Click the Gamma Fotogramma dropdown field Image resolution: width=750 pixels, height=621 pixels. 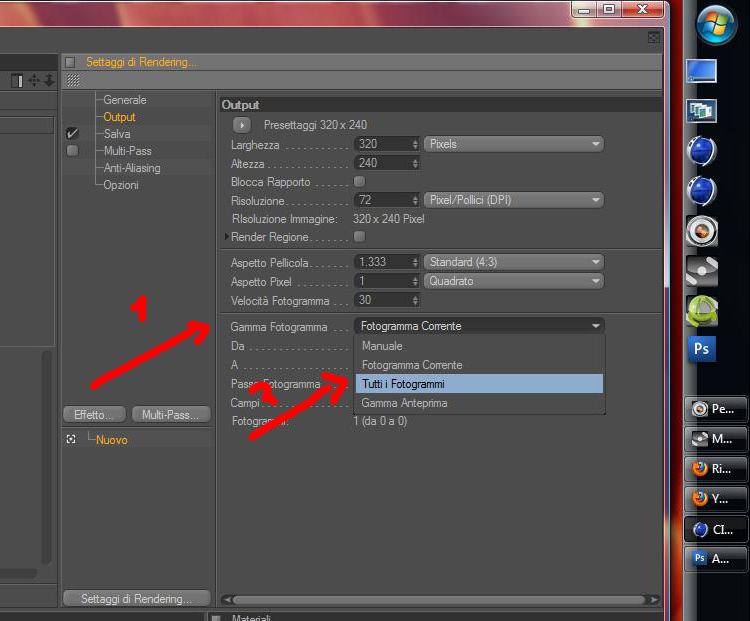(479, 326)
